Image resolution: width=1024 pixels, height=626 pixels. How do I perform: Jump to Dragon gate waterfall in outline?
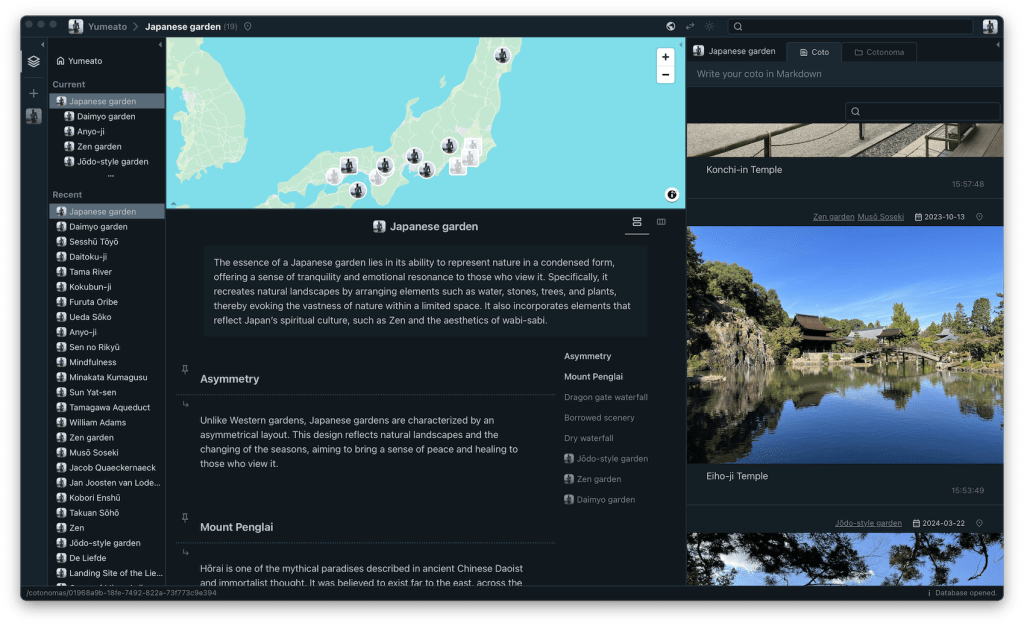[x=605, y=397]
